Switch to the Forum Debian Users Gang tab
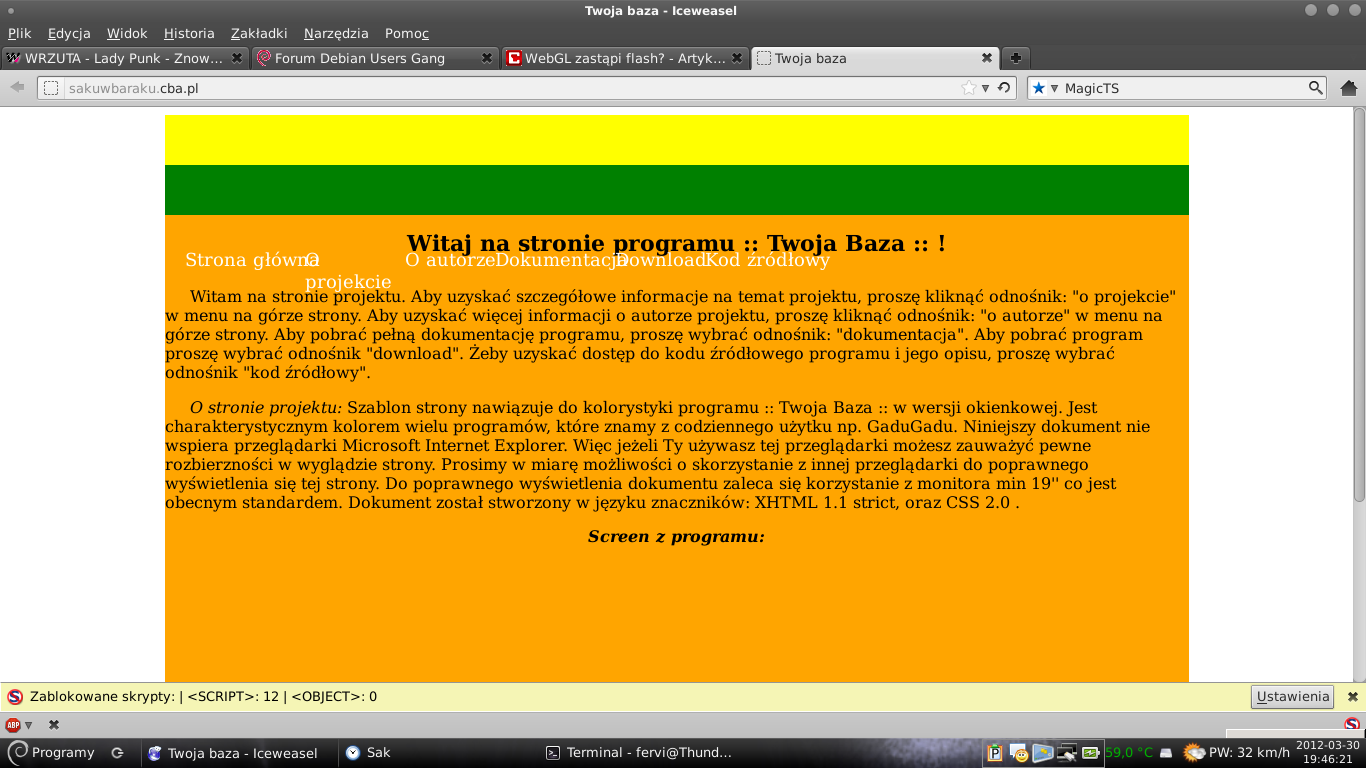Image resolution: width=1366 pixels, height=768 pixels. tap(360, 58)
